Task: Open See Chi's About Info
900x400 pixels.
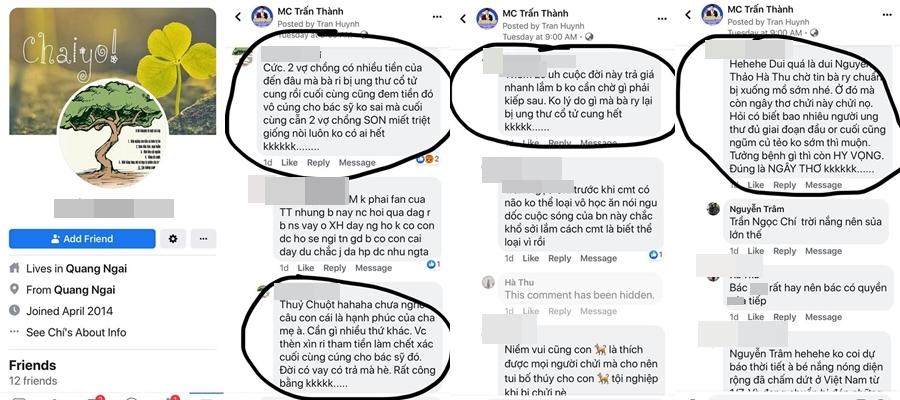Action: pos(76,332)
